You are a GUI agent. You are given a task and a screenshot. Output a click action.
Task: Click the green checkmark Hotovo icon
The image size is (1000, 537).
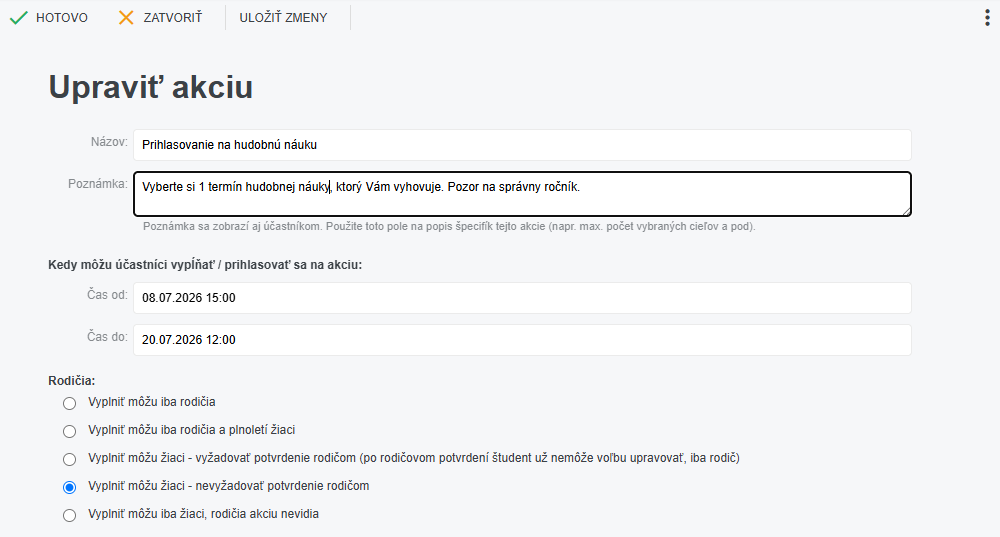[18, 17]
